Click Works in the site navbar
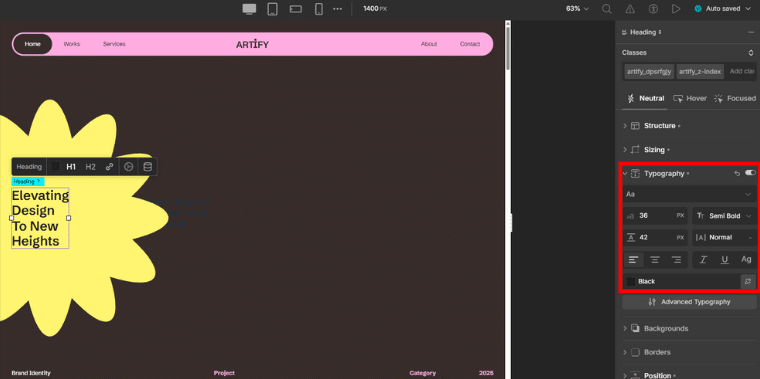The width and height of the screenshot is (760, 379). (x=72, y=44)
